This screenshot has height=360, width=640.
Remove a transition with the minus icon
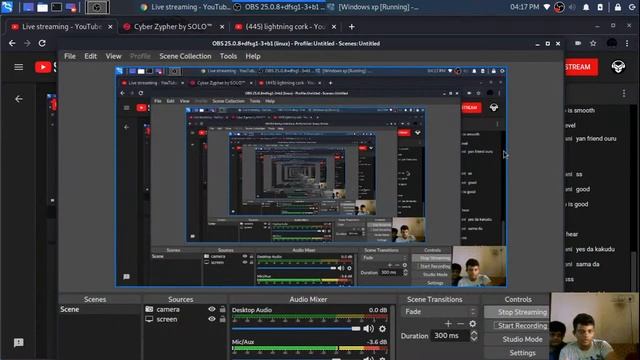pyautogui.click(x=460, y=323)
